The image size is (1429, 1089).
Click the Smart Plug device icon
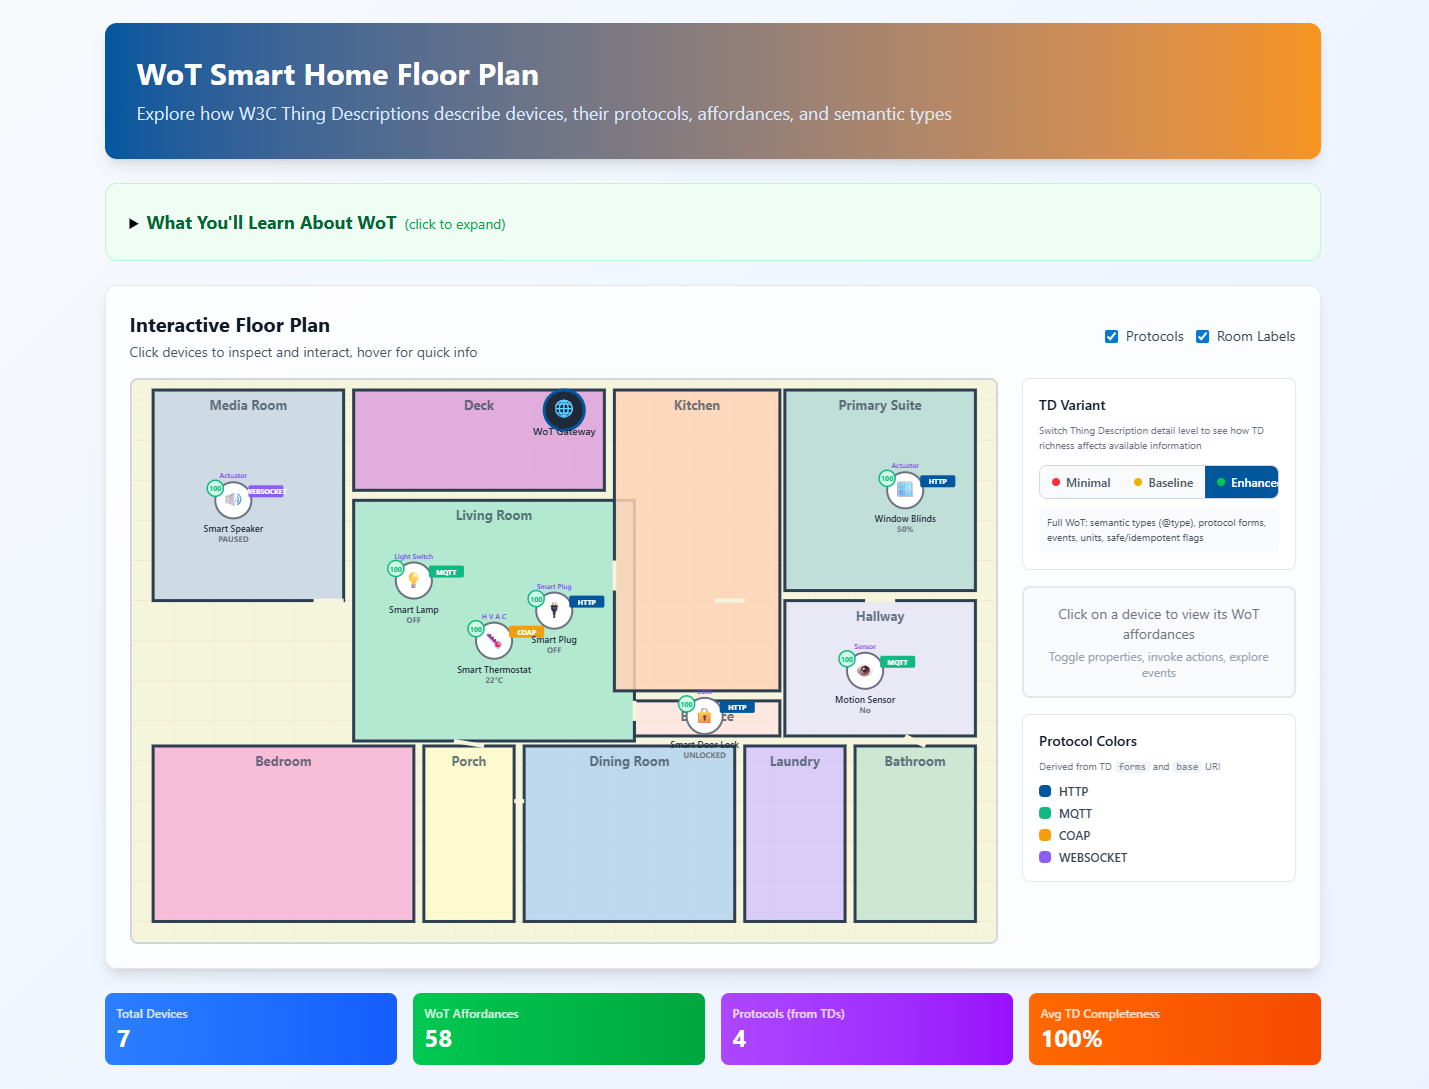(x=554, y=610)
